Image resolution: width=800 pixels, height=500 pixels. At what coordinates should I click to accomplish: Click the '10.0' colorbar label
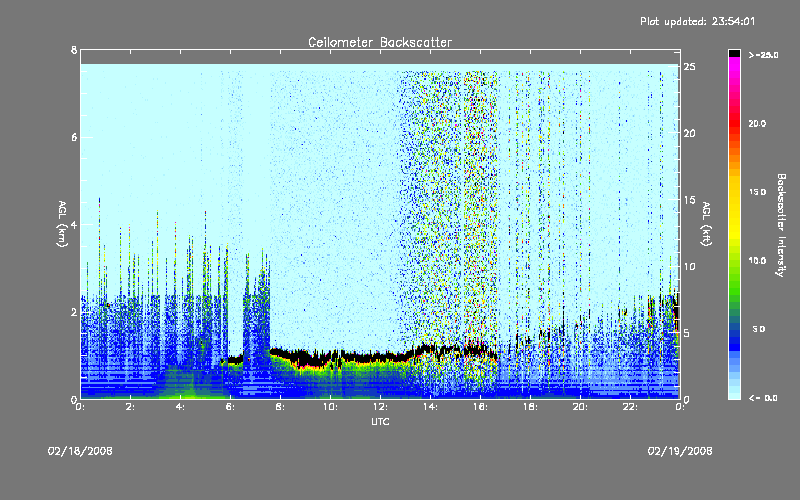click(758, 261)
